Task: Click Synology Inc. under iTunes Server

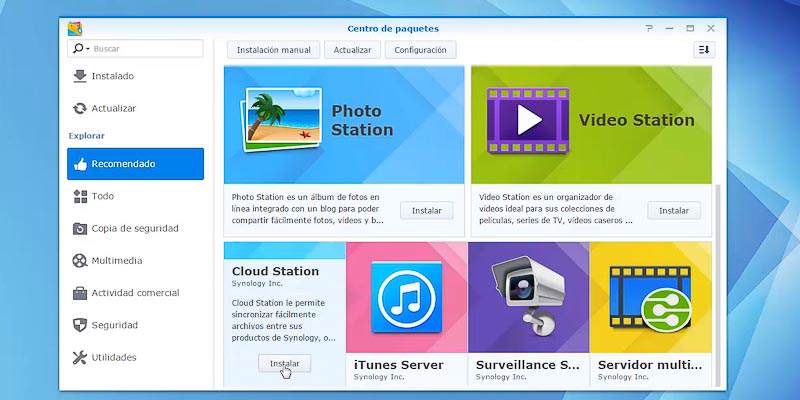Action: click(x=379, y=377)
